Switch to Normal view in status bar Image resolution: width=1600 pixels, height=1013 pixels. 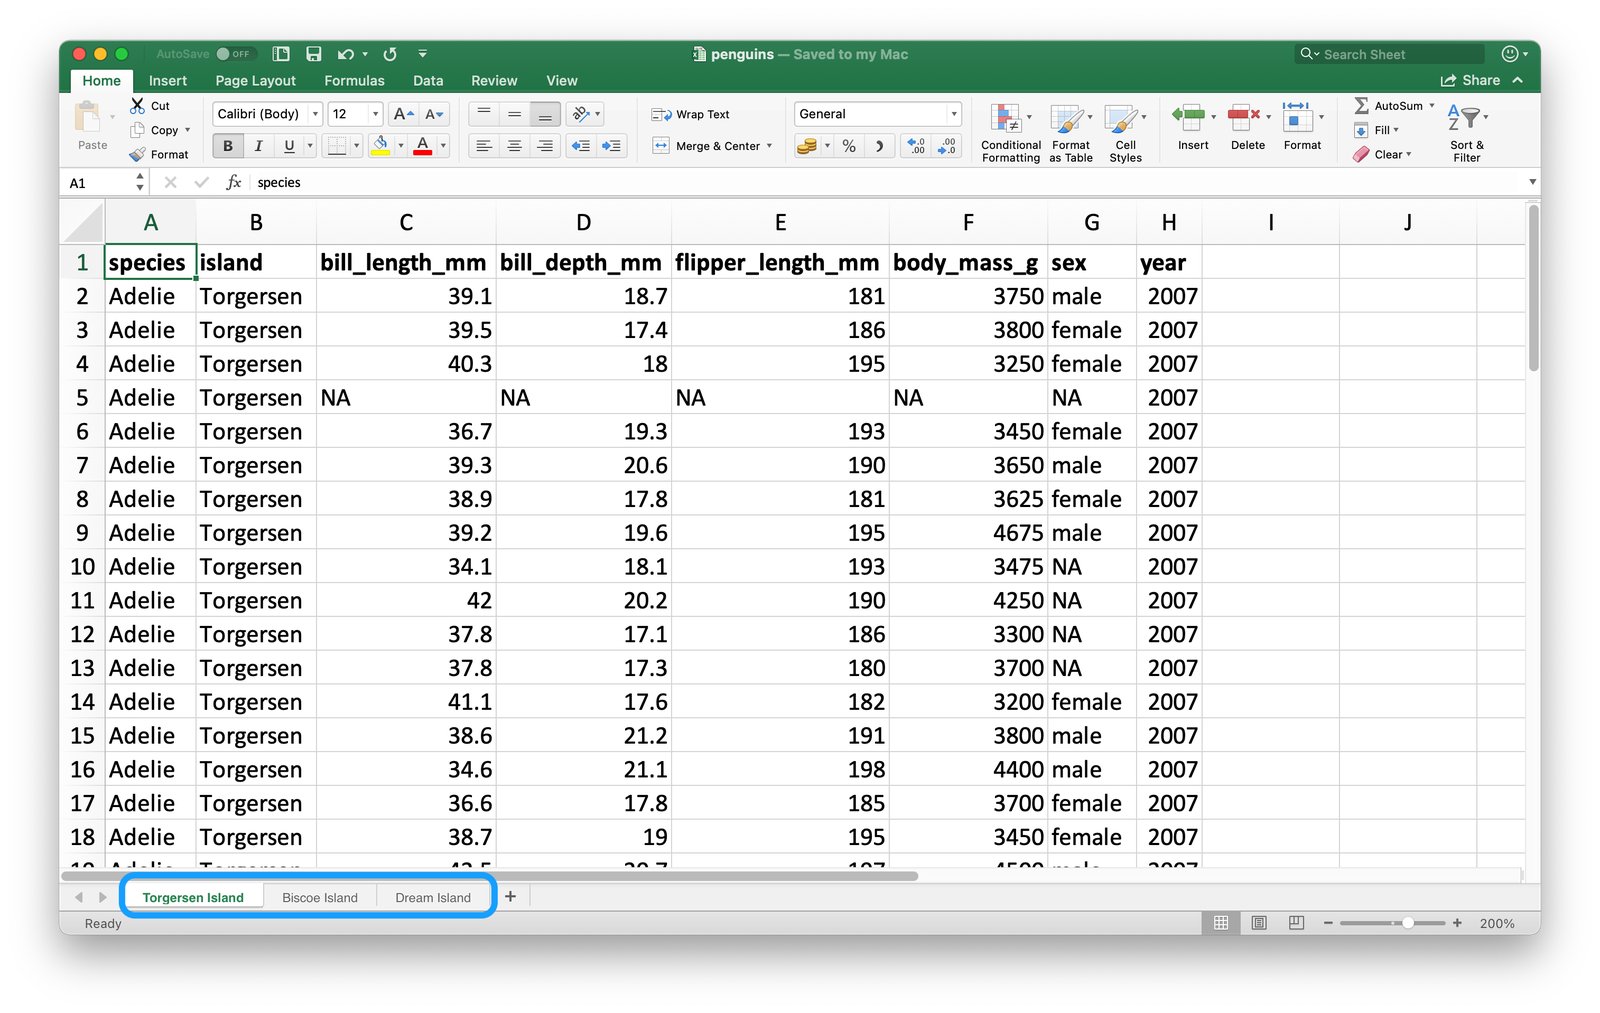(1221, 923)
